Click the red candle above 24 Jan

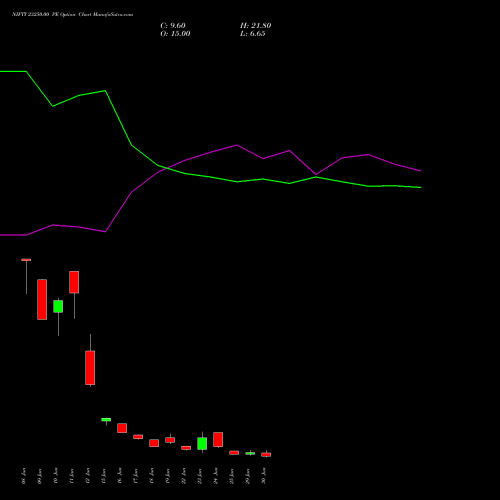pos(218,439)
